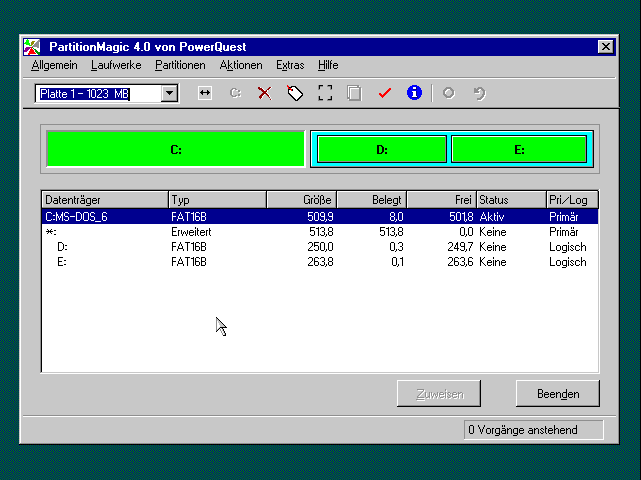Click the dashed square check partition icon

pos(325,93)
